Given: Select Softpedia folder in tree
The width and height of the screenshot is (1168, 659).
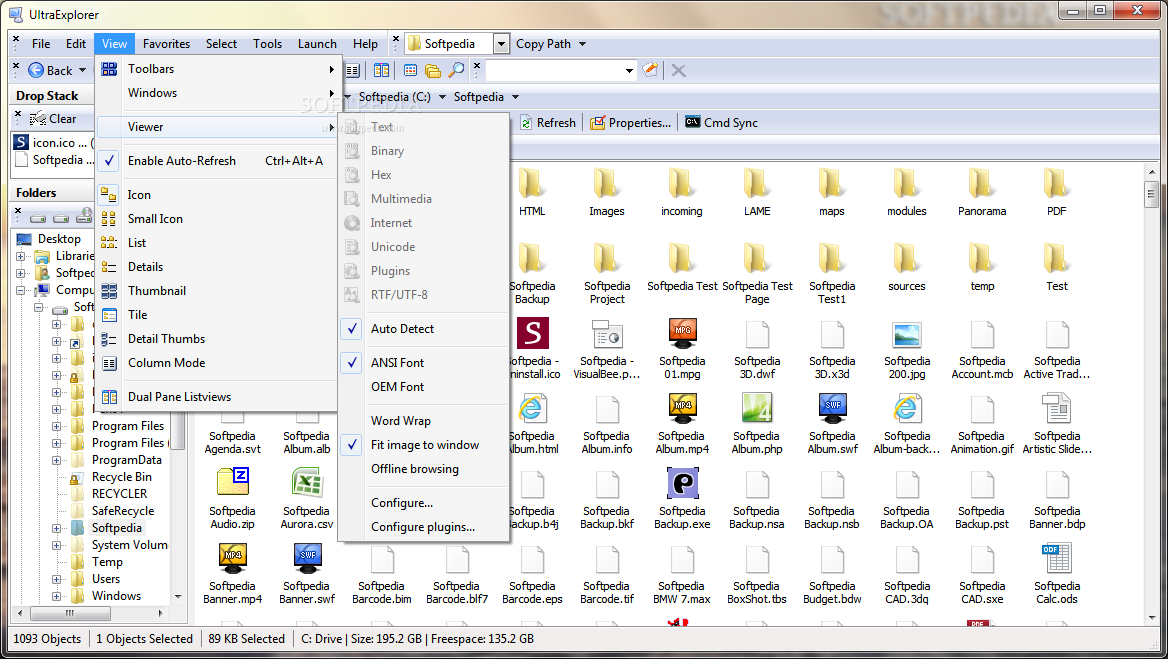Looking at the screenshot, I should coord(116,528).
